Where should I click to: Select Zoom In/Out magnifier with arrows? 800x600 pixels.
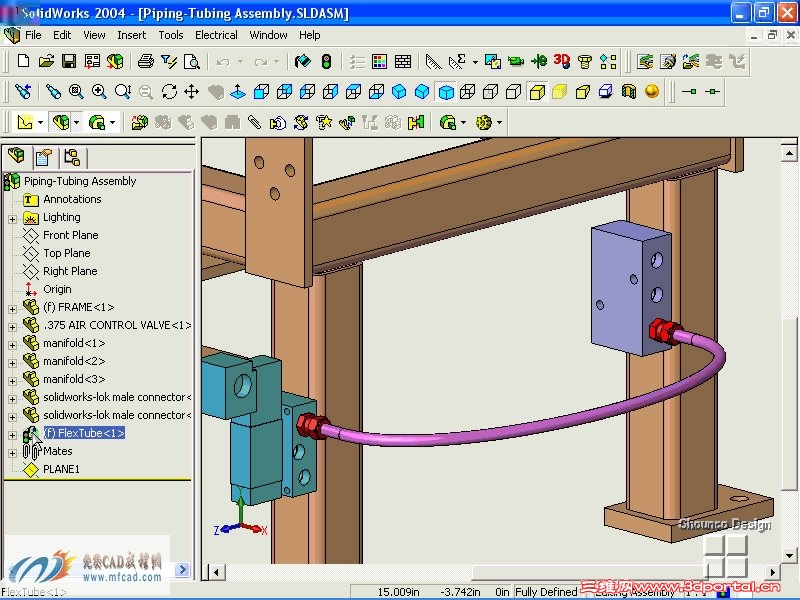tap(122, 92)
